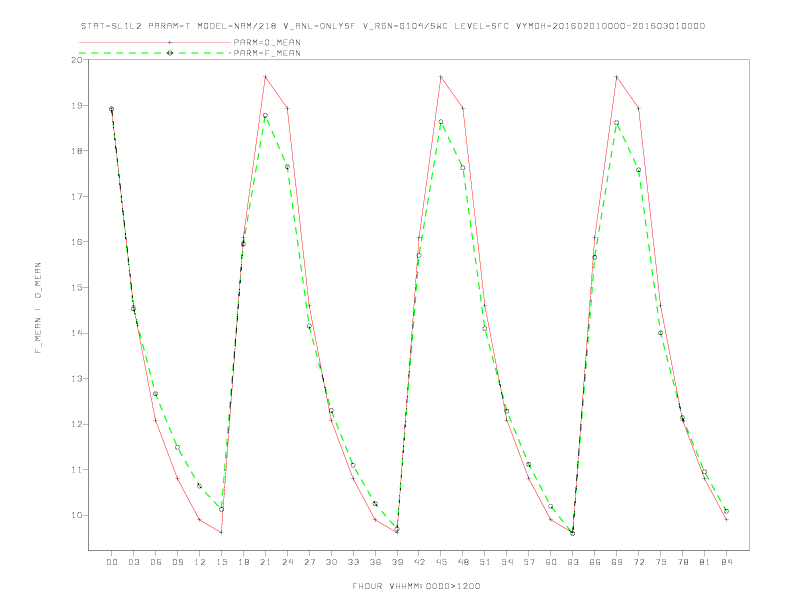Image resolution: width=792 pixels, height=612 pixels.
Task: Click x-axis forecast hour label 57
Action: 529,562
